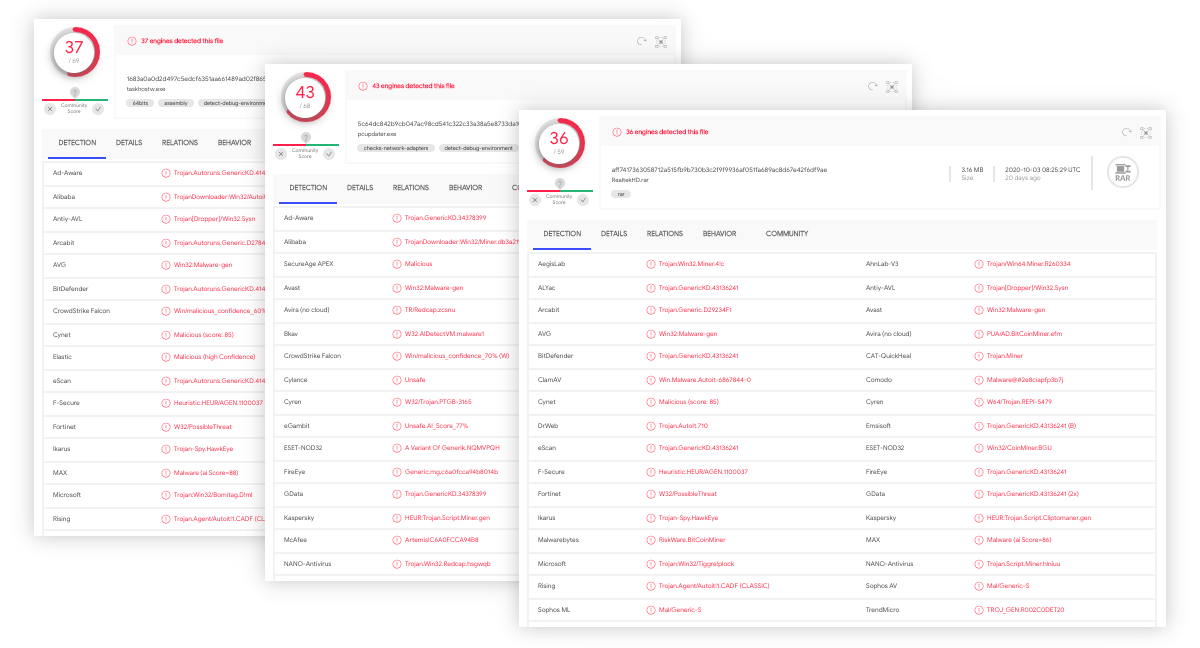
Task: Click the 37 / 69 detection score circle
Action: (74, 51)
